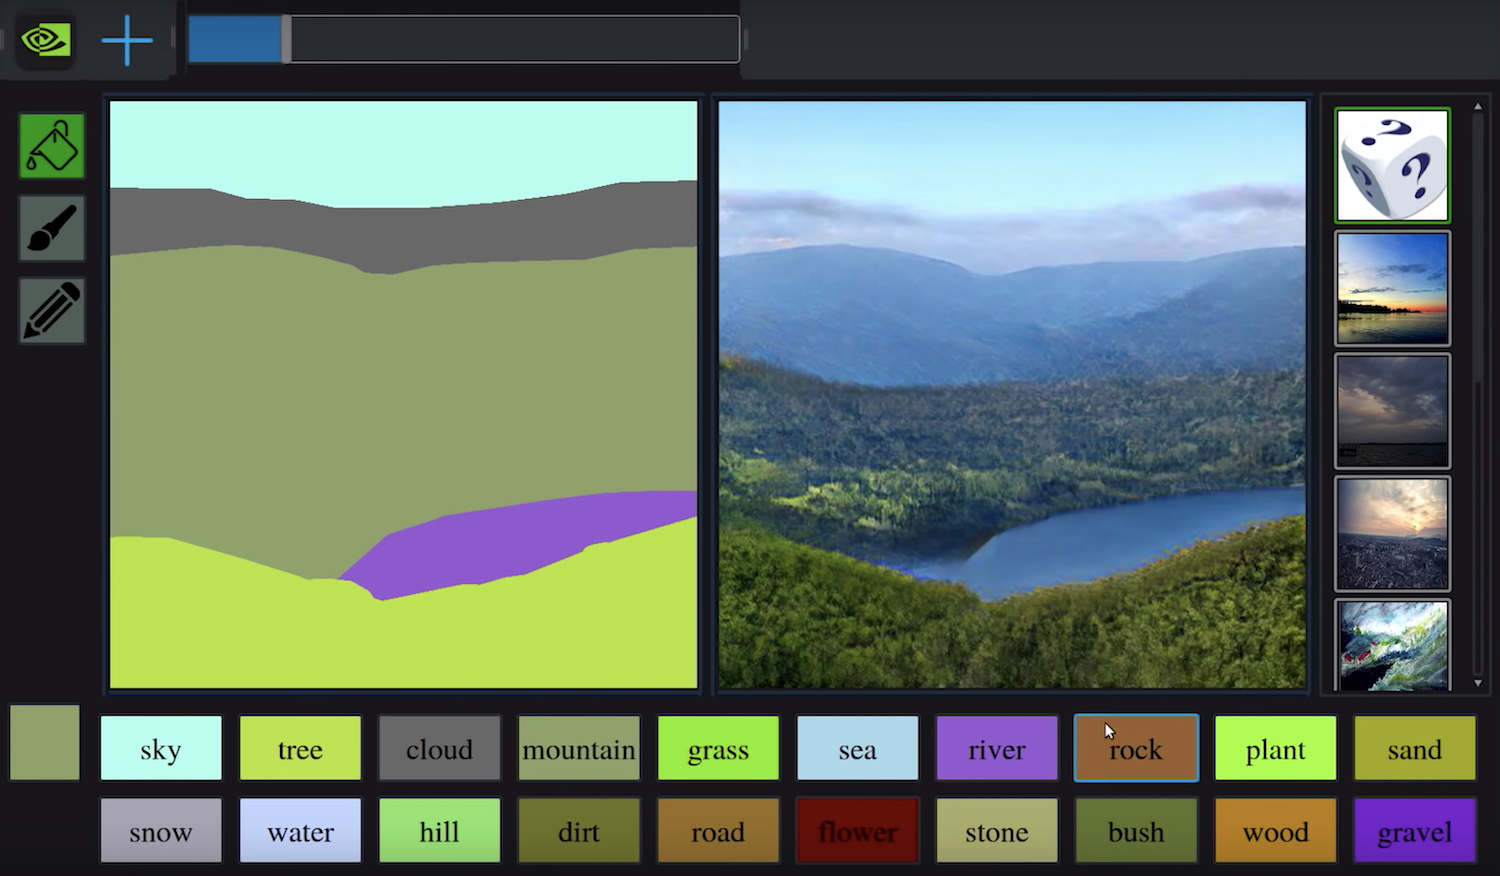Choose the rock material

click(x=1135, y=748)
